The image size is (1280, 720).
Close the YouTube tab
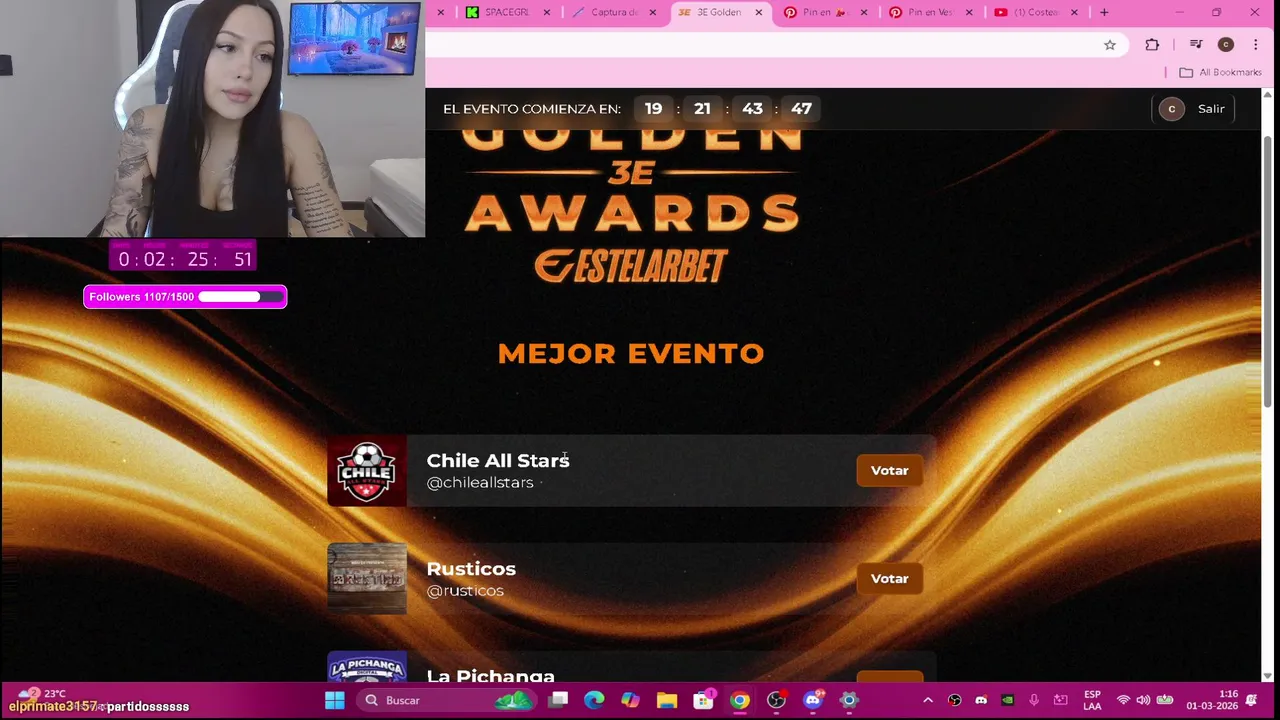[x=1075, y=12]
